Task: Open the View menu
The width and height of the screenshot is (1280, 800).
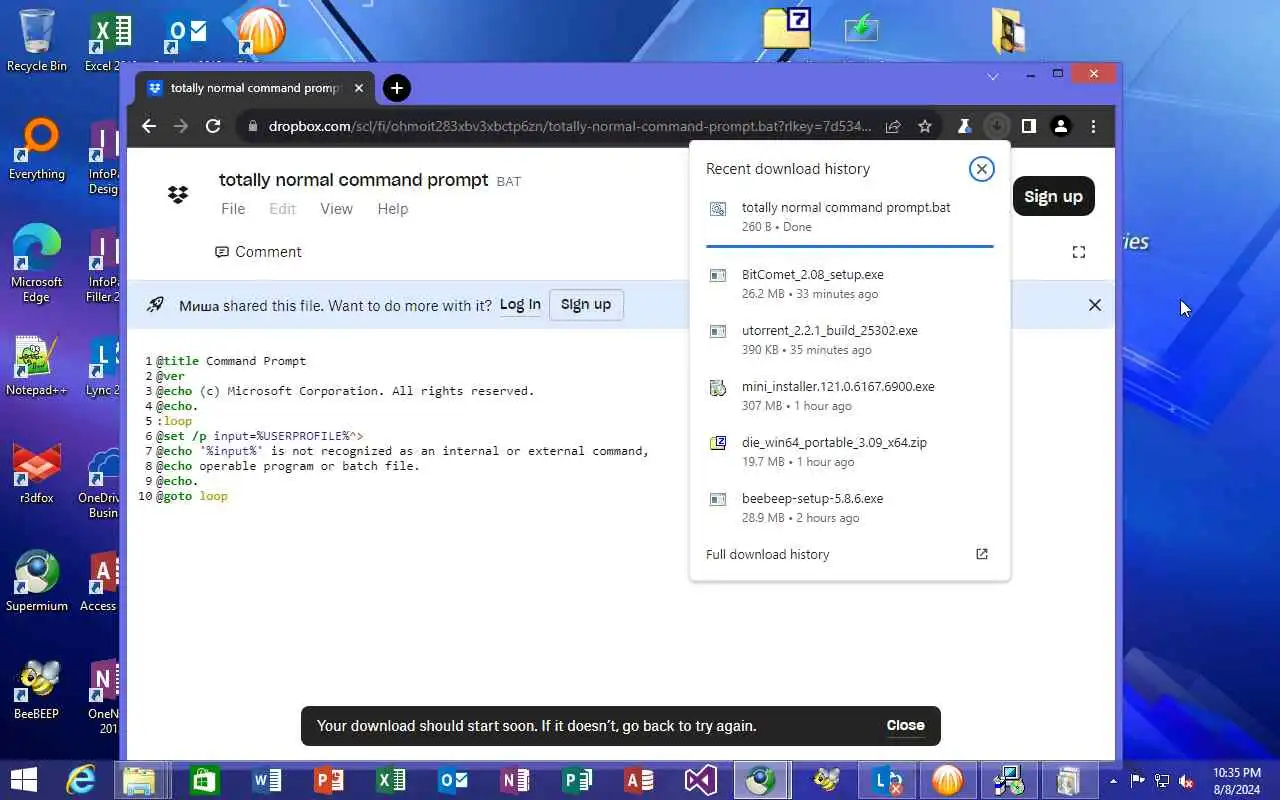Action: click(x=336, y=209)
